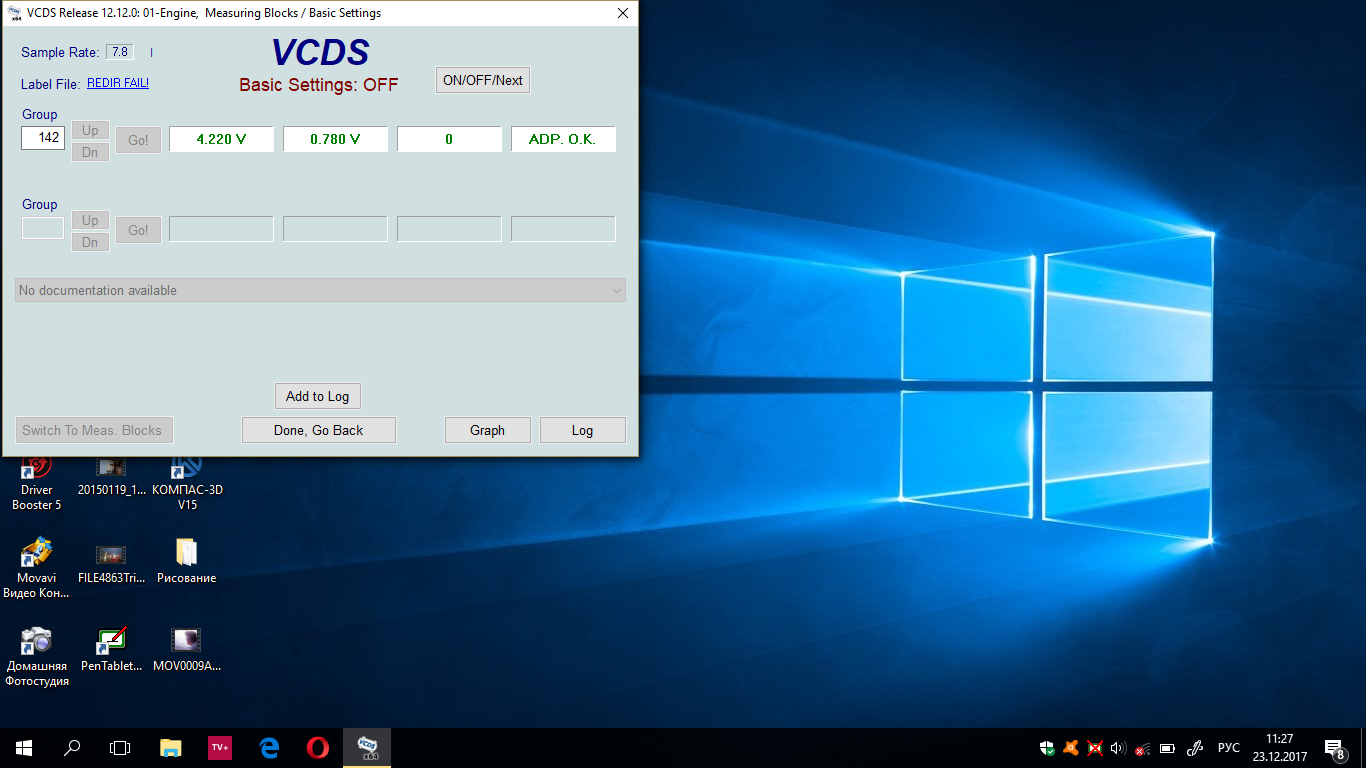Open Microsoft Edge from the taskbar
Image resolution: width=1366 pixels, height=768 pixels.
269,747
